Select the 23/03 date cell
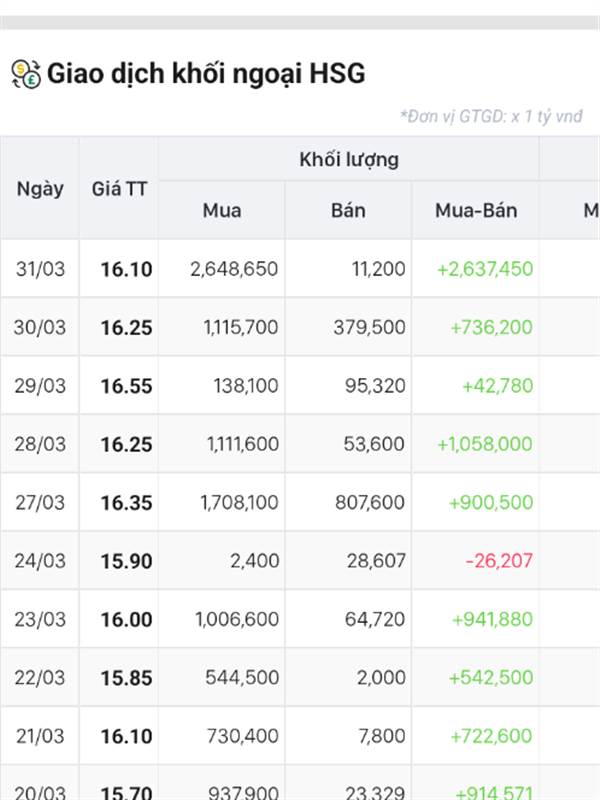This screenshot has width=600, height=800. tap(40, 619)
